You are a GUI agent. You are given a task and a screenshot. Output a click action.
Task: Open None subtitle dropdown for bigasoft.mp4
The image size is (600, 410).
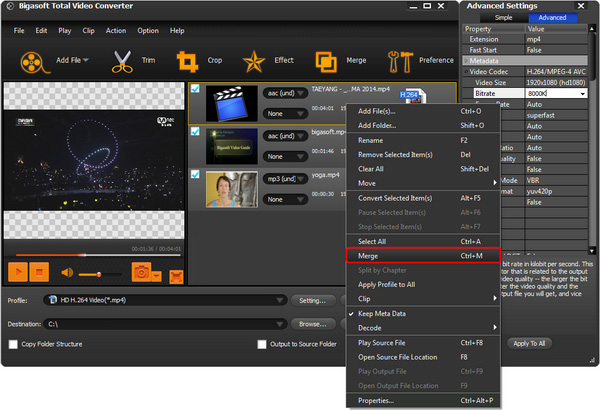[x=285, y=157]
